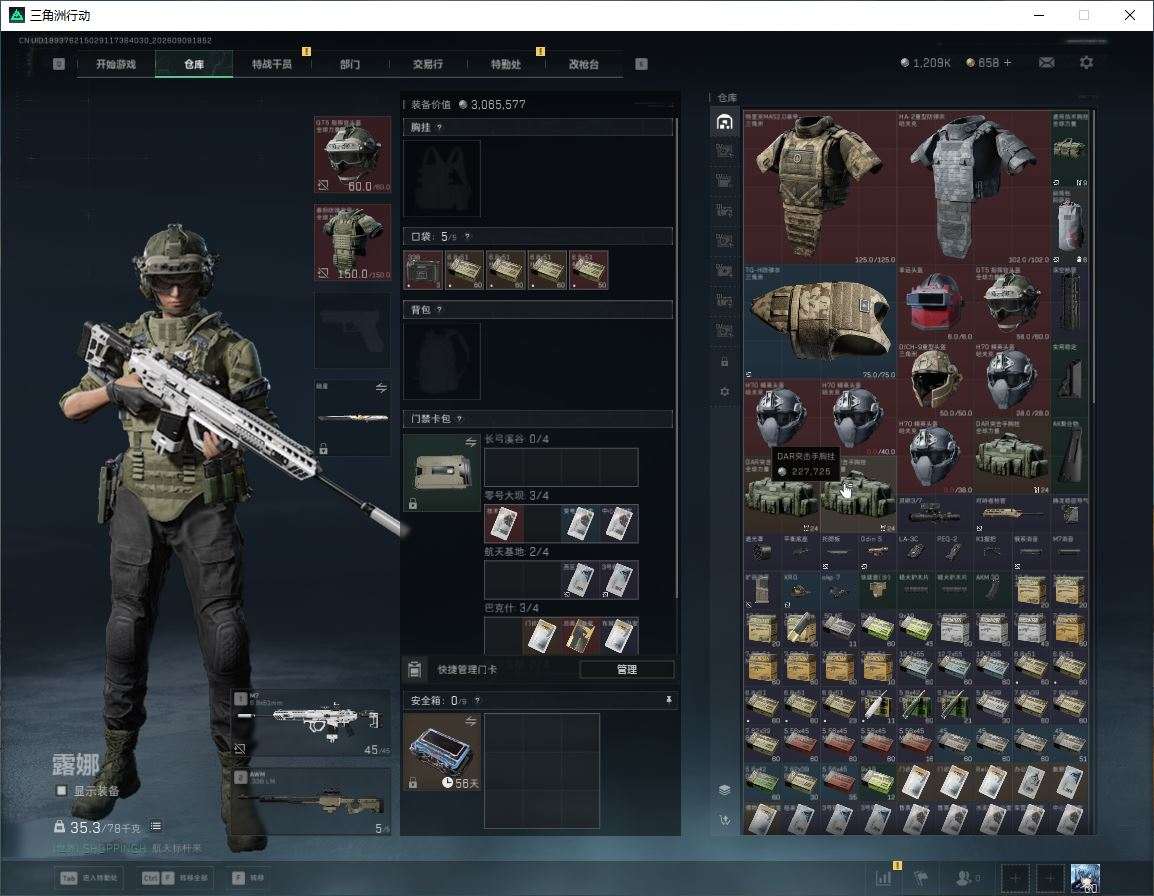The height and width of the screenshot is (896, 1154).
Task: Select the H70 helmet showing /40.0 durability
Action: 858,418
